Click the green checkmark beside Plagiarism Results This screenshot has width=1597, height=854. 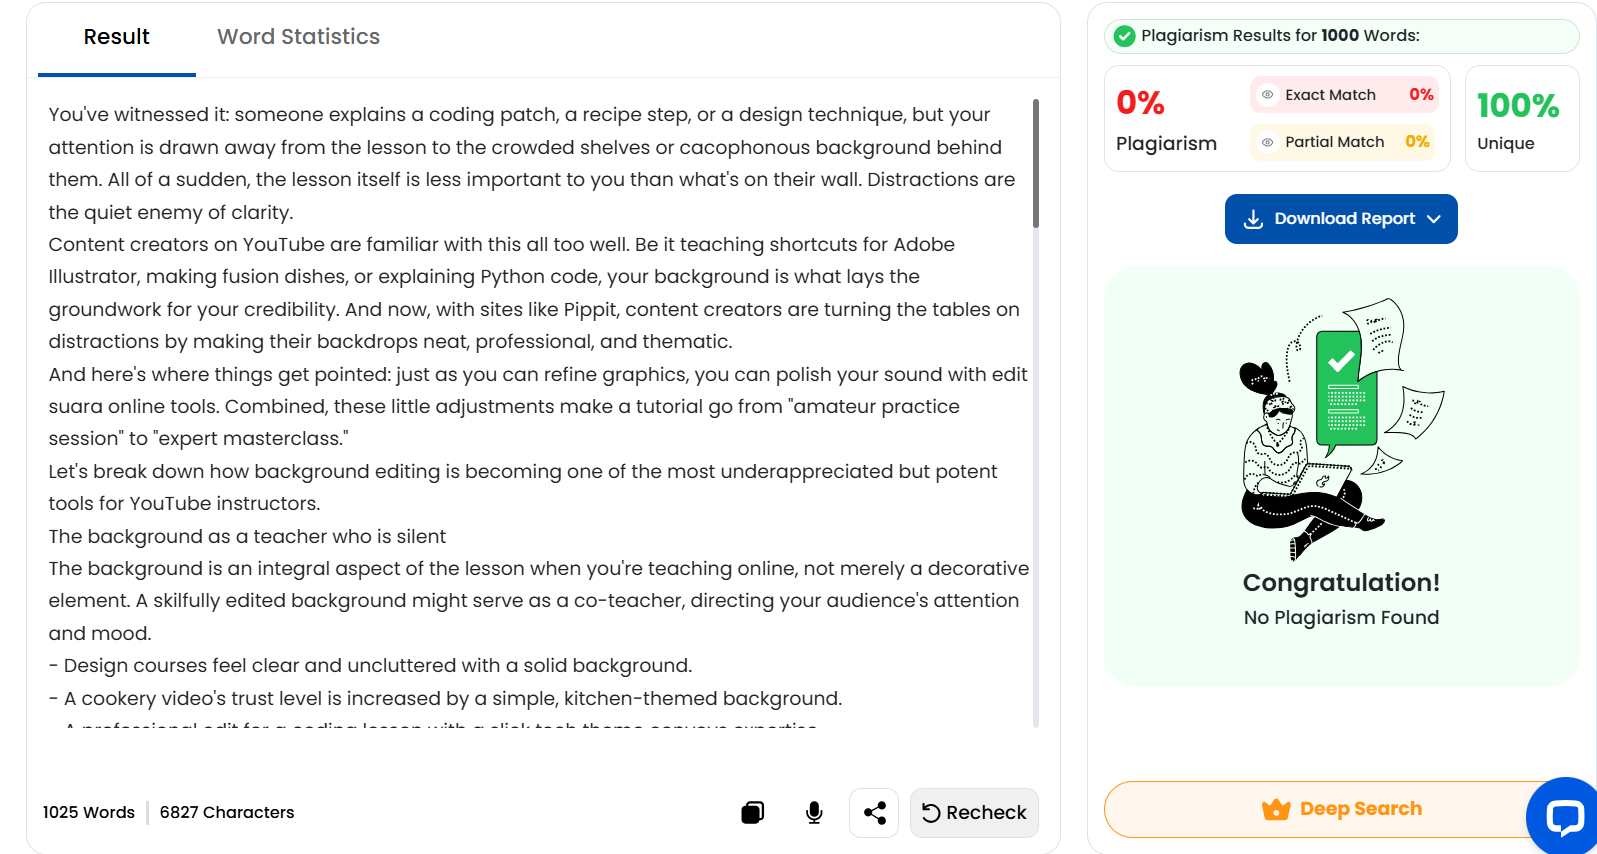pyautogui.click(x=1125, y=36)
